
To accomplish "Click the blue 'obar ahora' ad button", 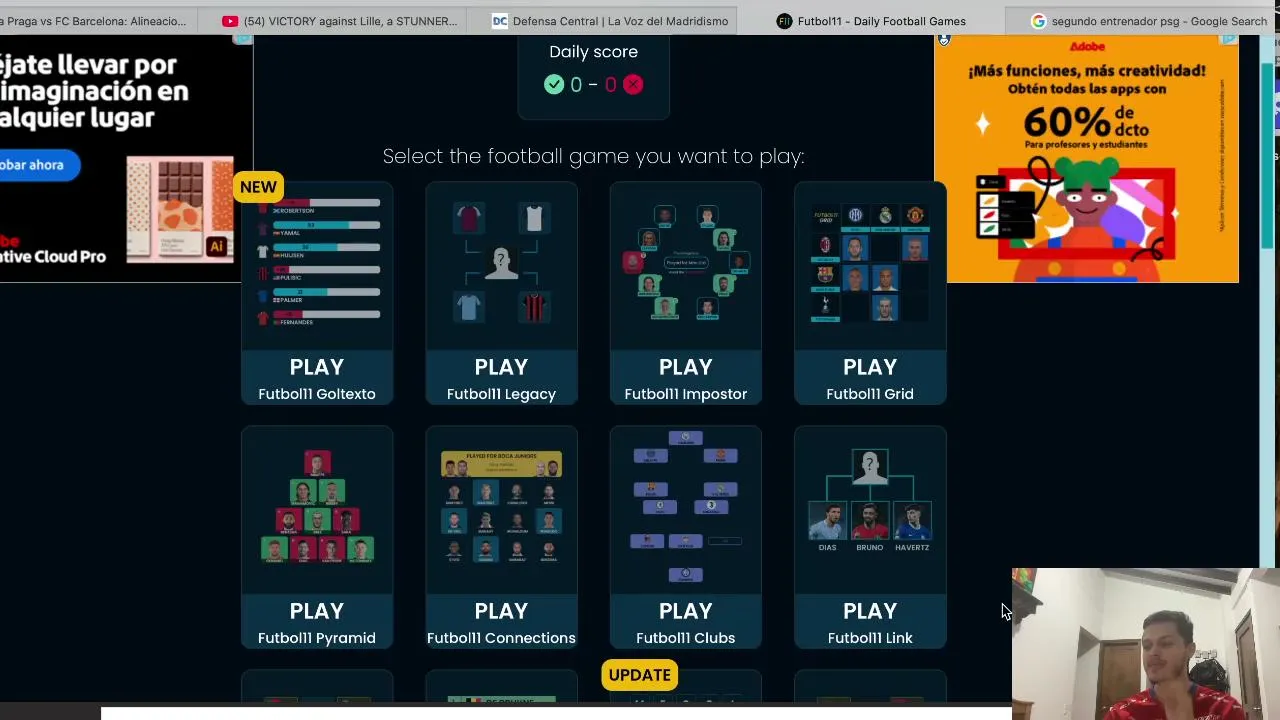I will tap(38, 165).
